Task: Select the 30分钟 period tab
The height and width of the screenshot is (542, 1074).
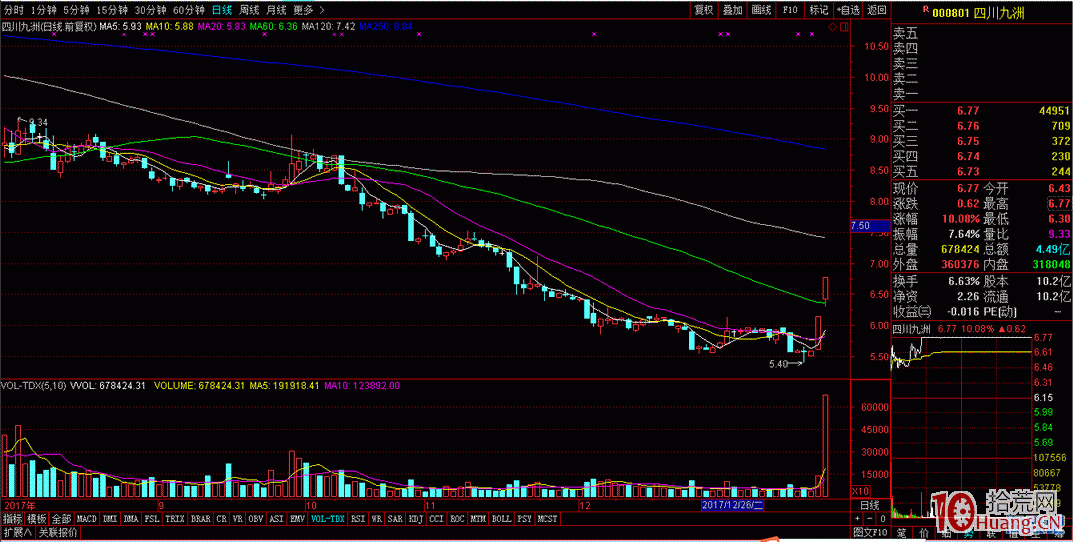Action: pos(150,10)
